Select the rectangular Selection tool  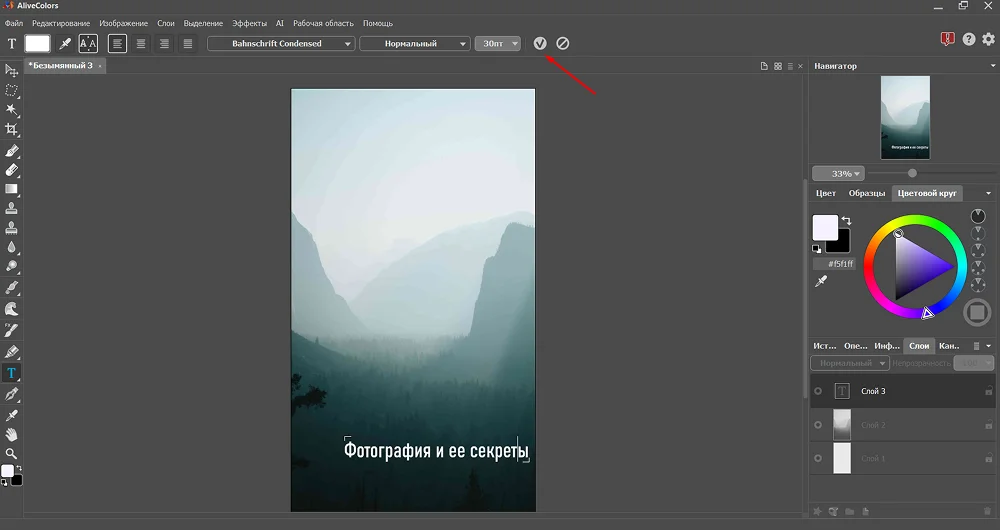11,91
